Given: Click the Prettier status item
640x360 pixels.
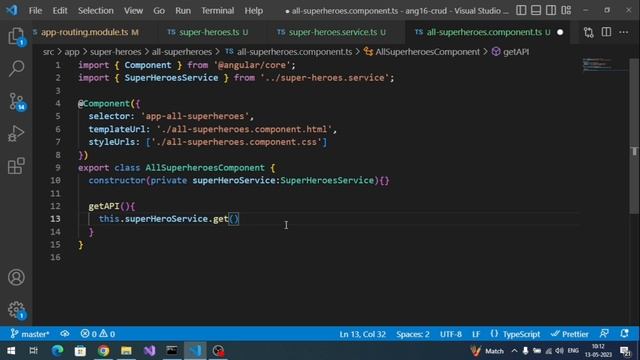Looking at the screenshot, I should coord(569,334).
